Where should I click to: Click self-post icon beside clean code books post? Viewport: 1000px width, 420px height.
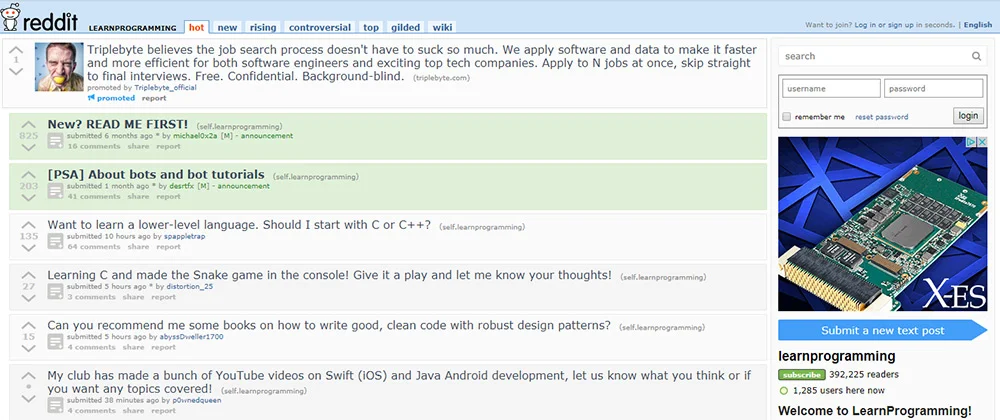point(55,342)
